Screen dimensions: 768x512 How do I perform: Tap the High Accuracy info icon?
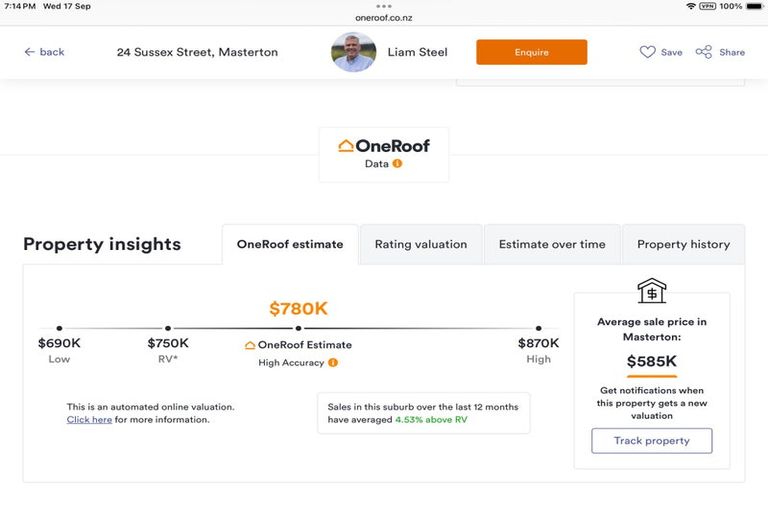tap(333, 363)
